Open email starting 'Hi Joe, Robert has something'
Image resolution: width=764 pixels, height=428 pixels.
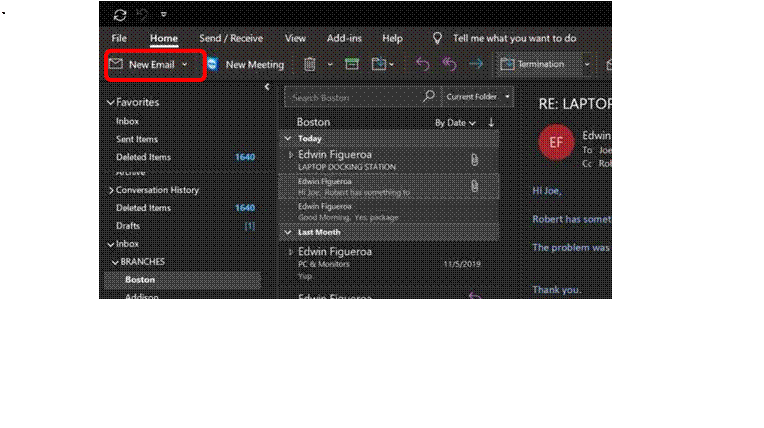pyautogui.click(x=389, y=186)
